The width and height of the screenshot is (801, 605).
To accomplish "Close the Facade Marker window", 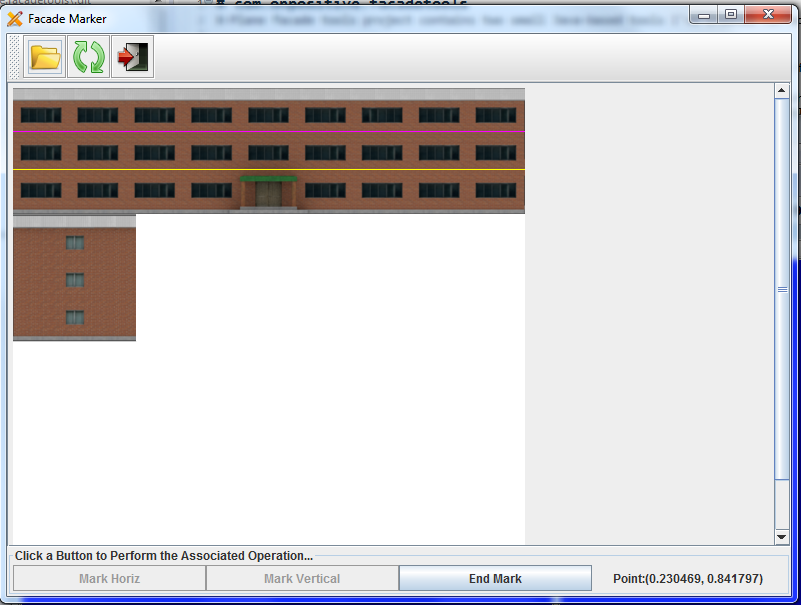I will 768,15.
